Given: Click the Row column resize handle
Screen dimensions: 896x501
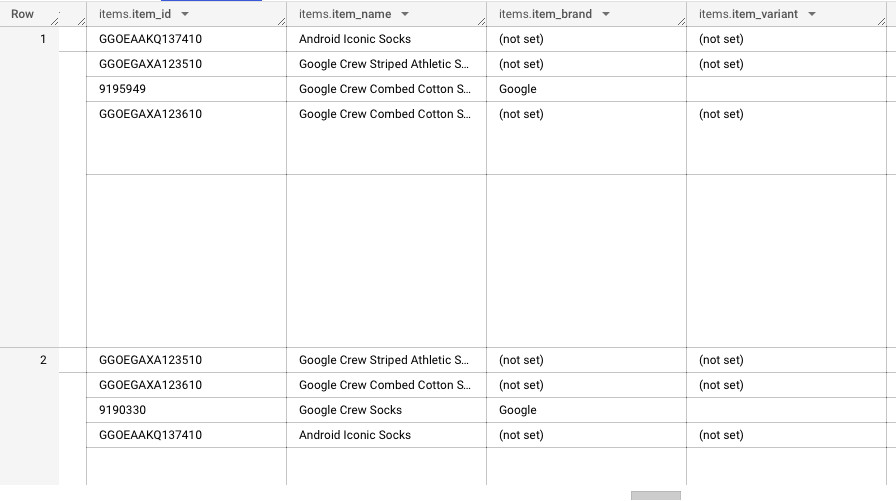Looking at the screenshot, I should point(54,22).
